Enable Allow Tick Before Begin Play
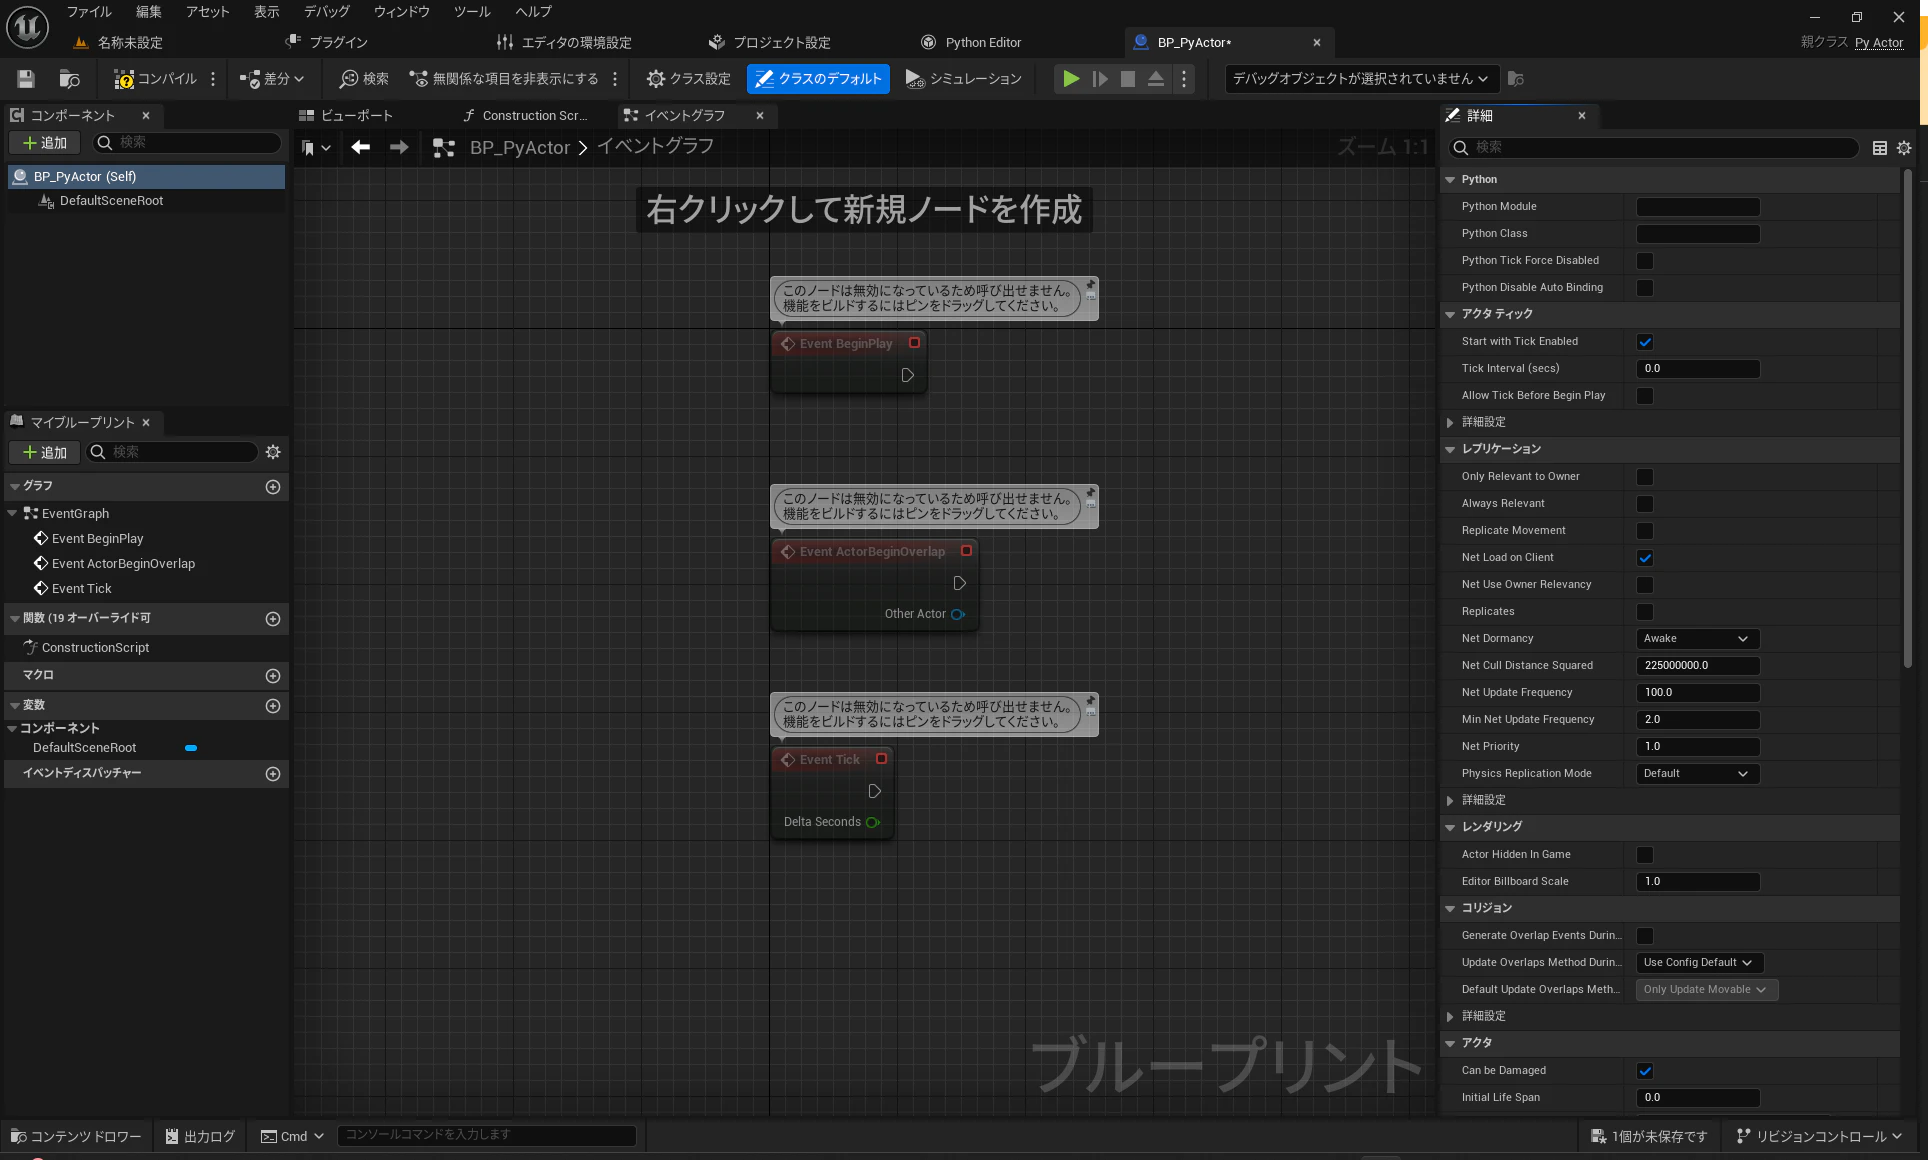This screenshot has width=1928, height=1160. 1645,396
